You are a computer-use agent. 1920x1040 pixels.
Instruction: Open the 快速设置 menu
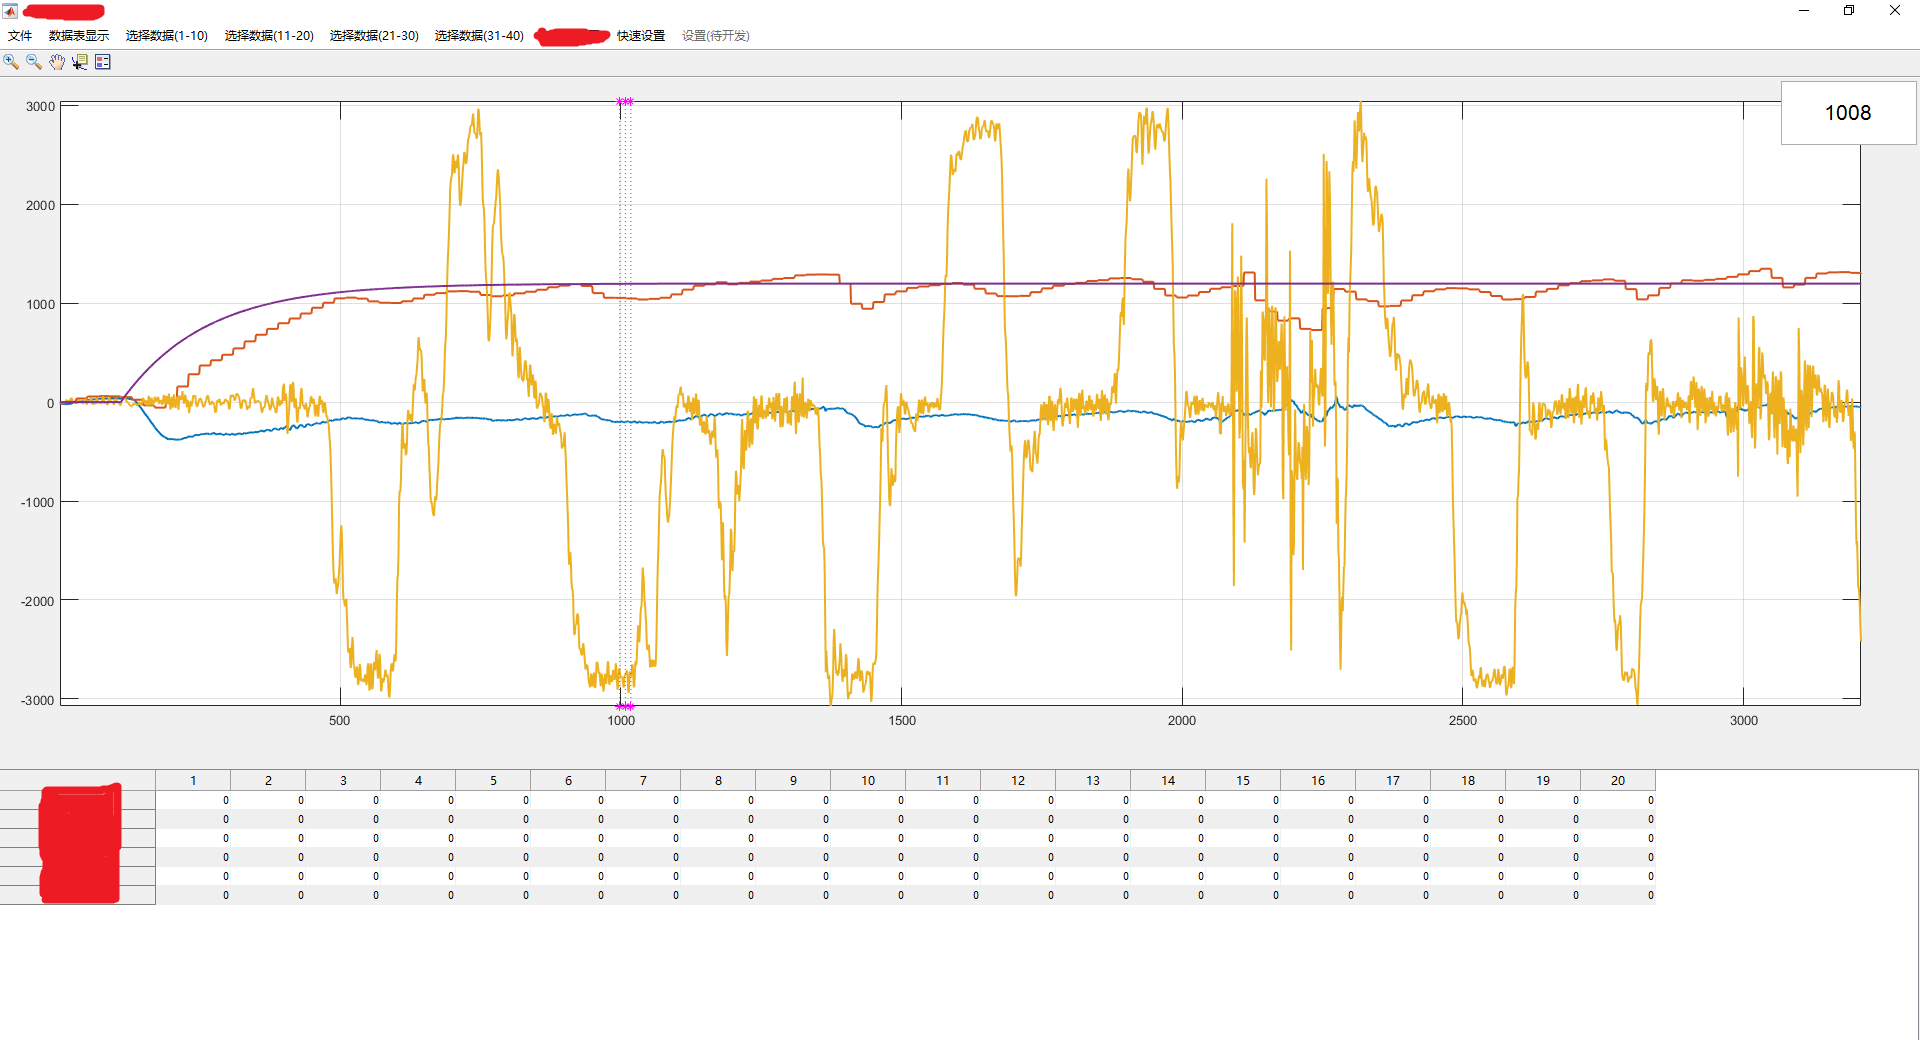point(641,36)
